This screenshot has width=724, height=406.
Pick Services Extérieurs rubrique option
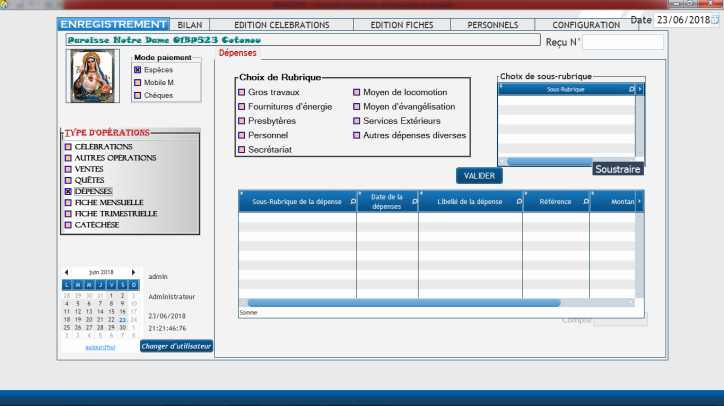[356, 121]
